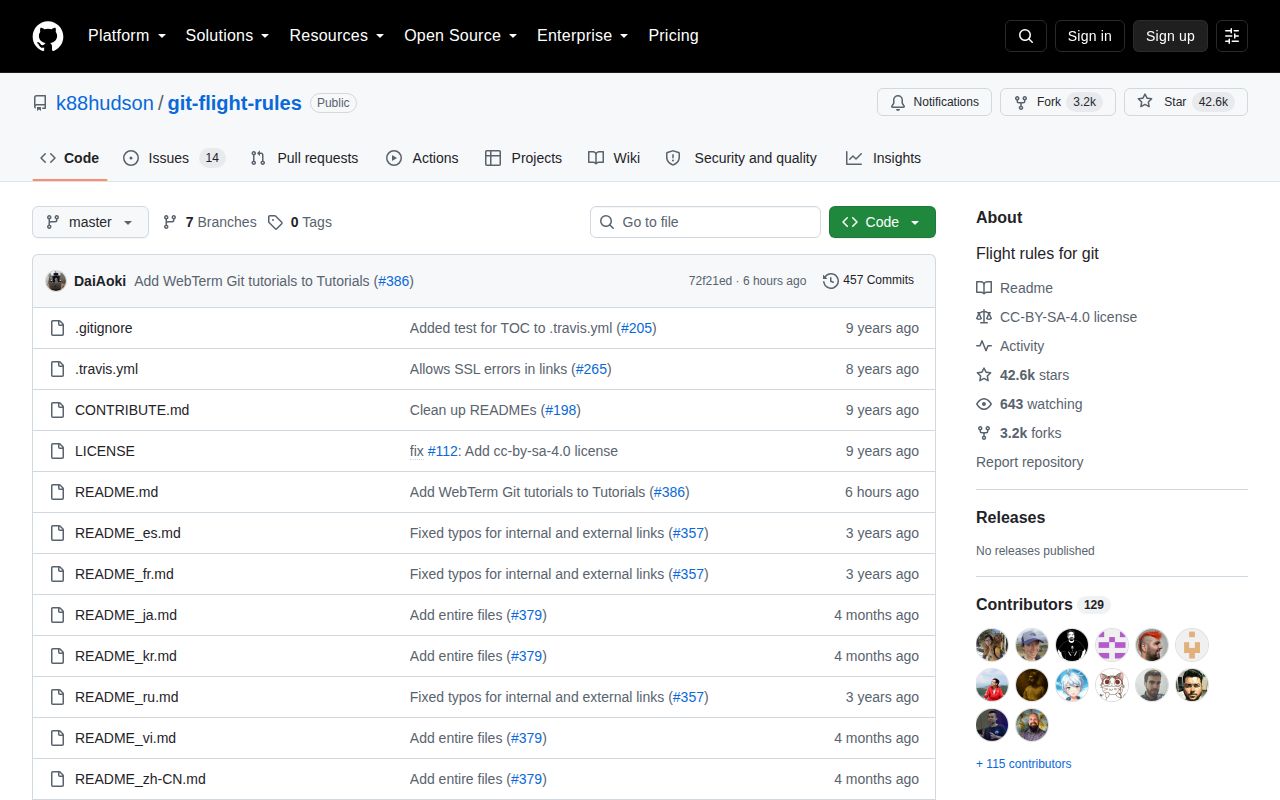This screenshot has height=800, width=1280.
Task: Go to the Actions tab
Action: pos(422,158)
